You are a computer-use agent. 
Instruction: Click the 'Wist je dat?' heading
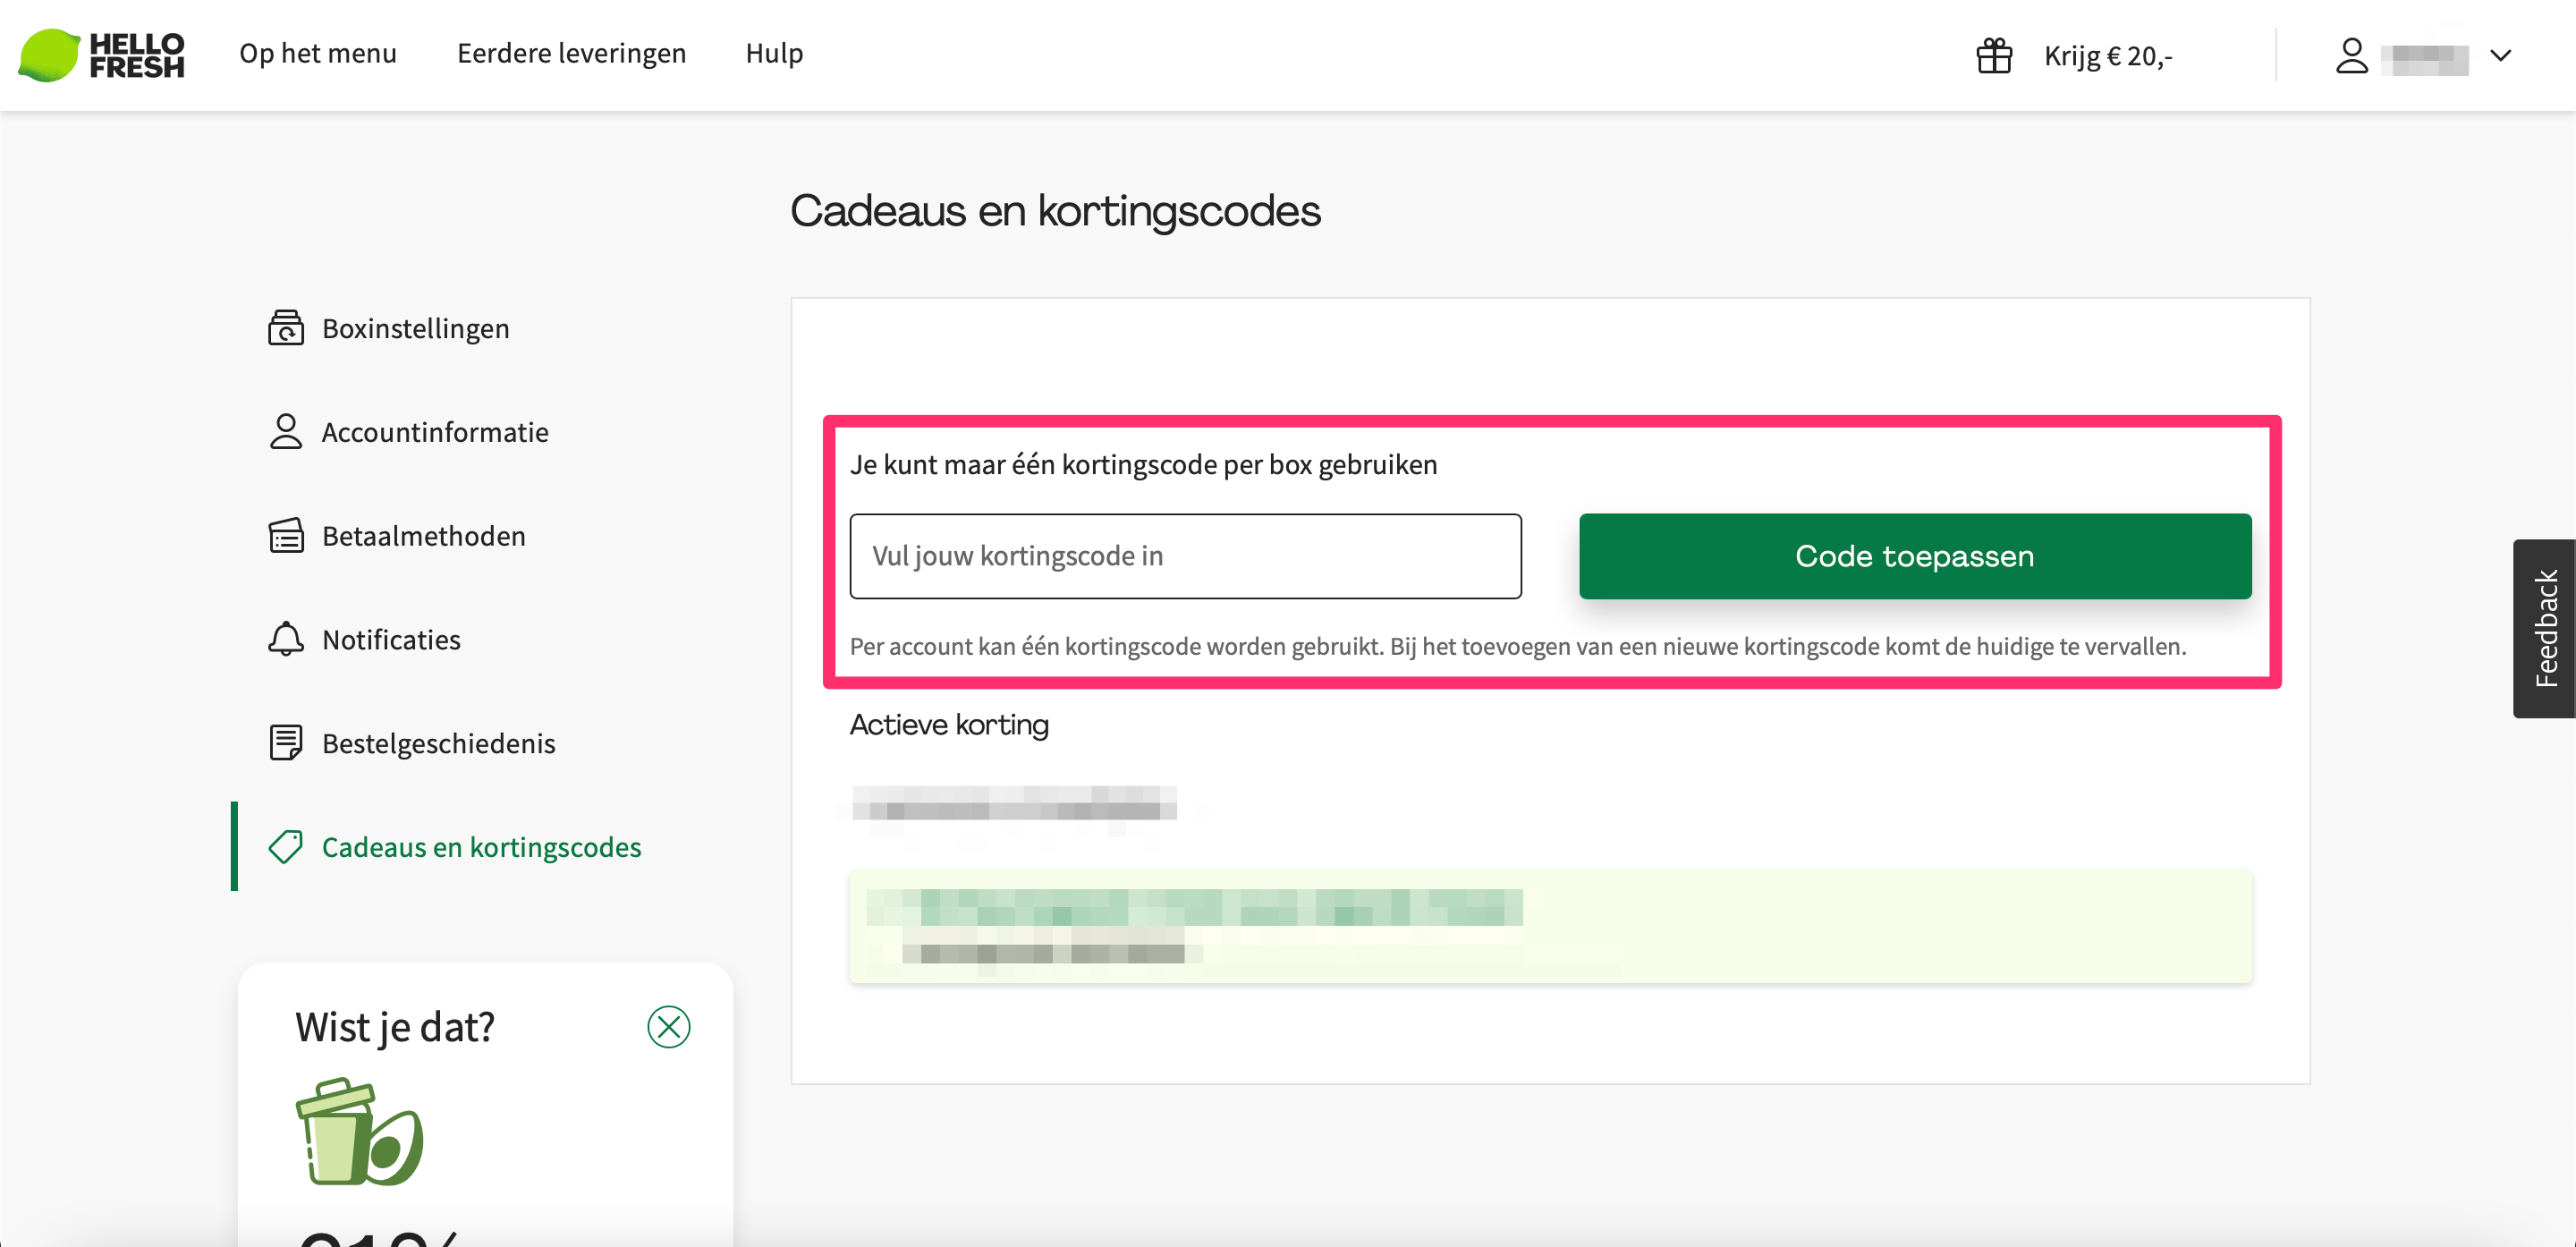pyautogui.click(x=395, y=1027)
